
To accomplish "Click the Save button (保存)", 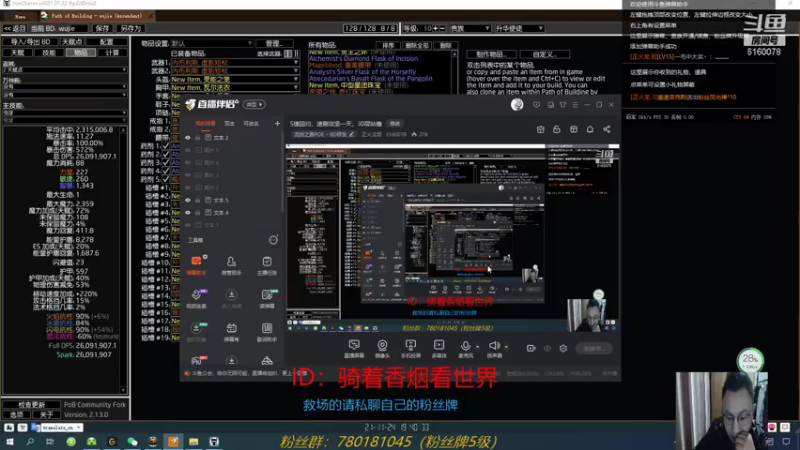I will (x=102, y=29).
